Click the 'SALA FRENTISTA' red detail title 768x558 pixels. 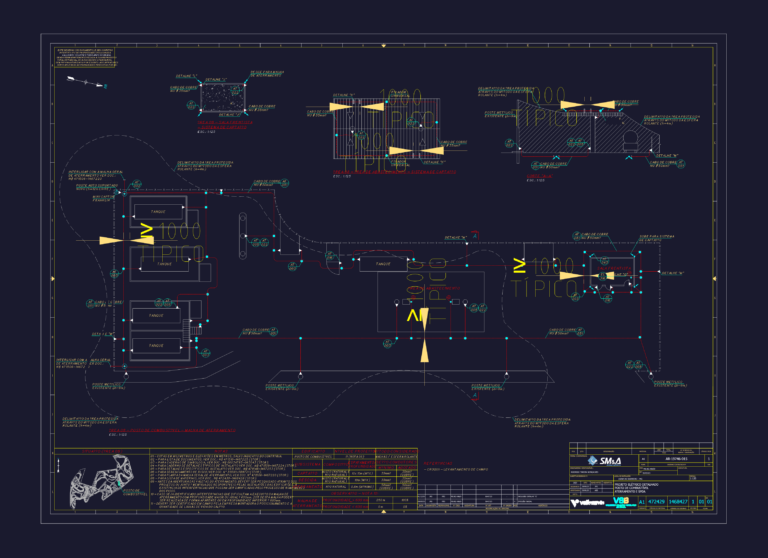(225, 124)
